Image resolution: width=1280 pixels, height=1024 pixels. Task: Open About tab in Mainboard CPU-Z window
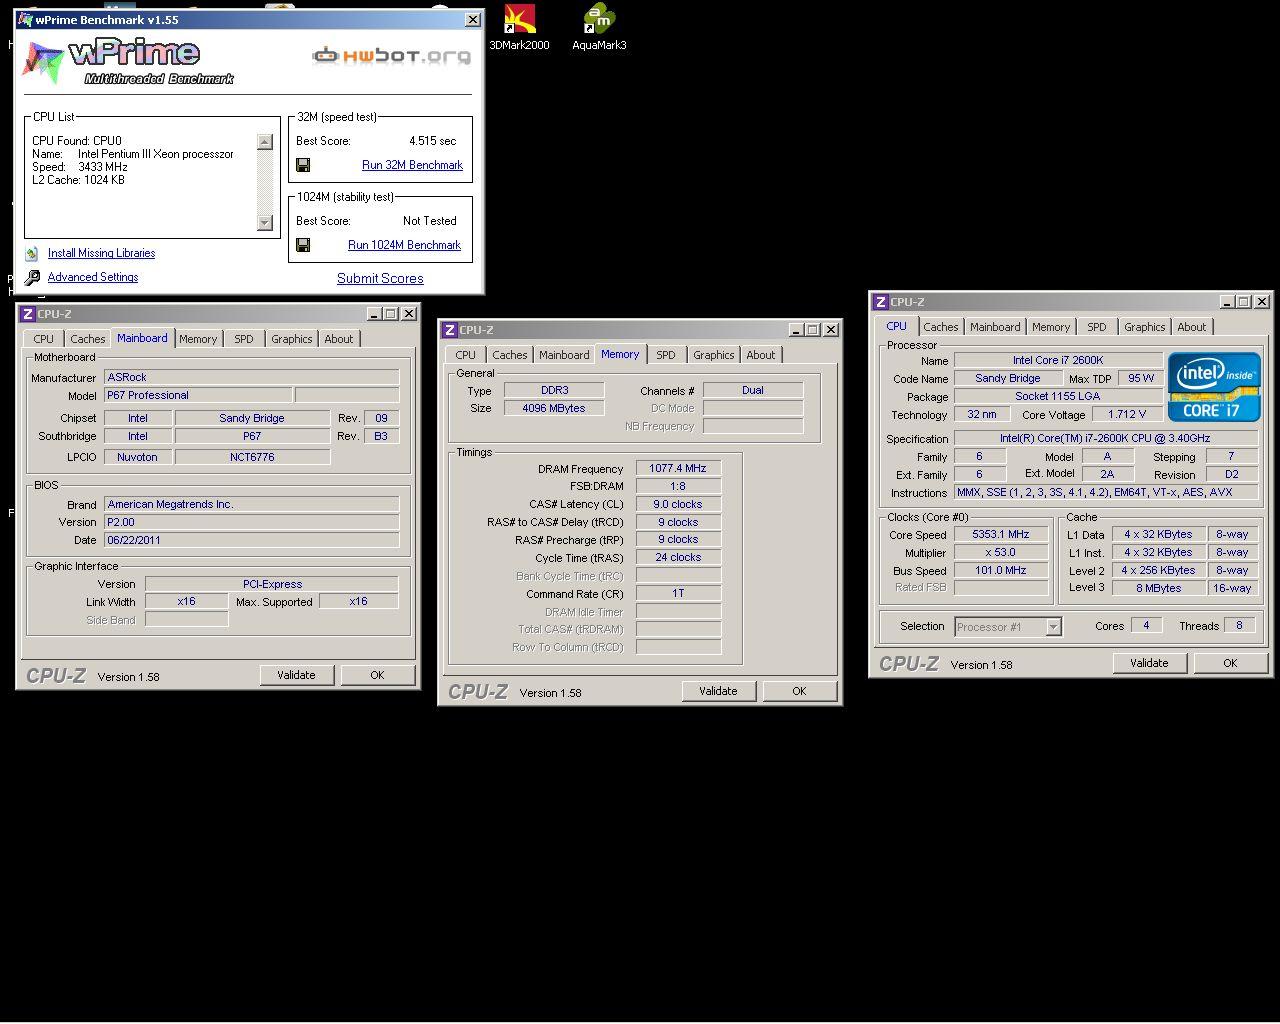pos(339,339)
